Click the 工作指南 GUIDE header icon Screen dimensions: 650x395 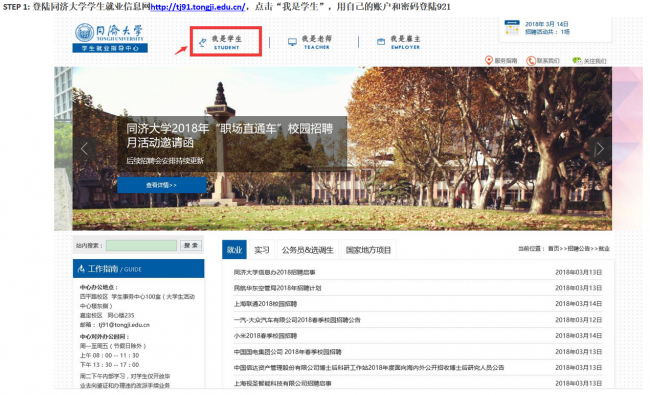(81, 269)
